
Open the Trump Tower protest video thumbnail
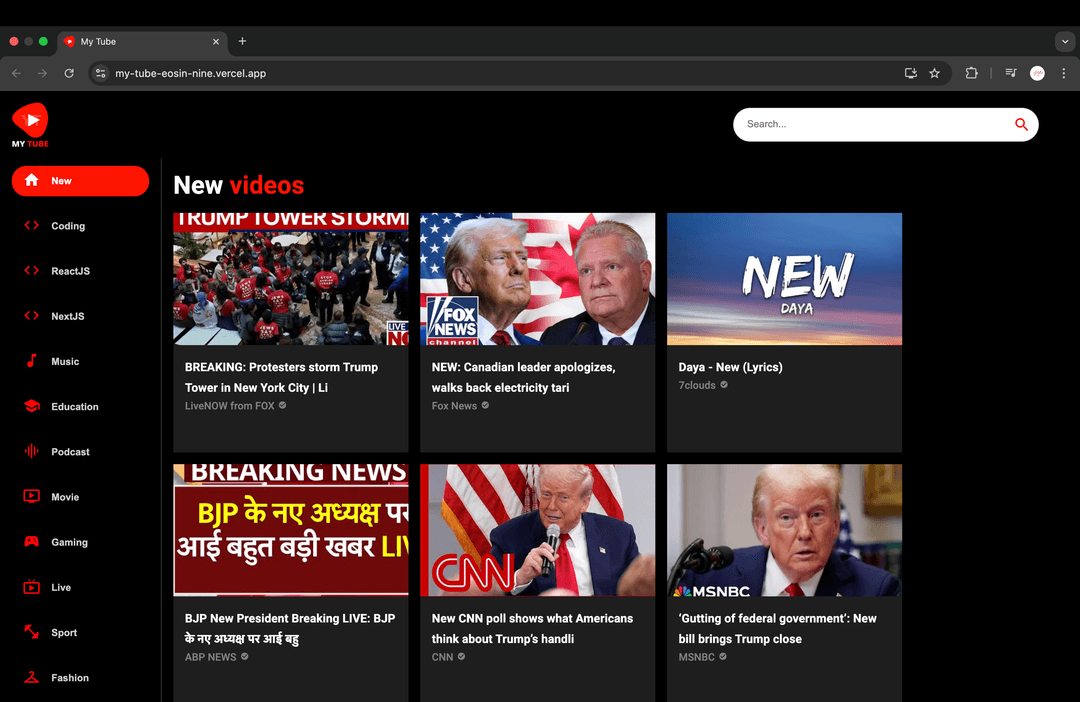pos(291,278)
